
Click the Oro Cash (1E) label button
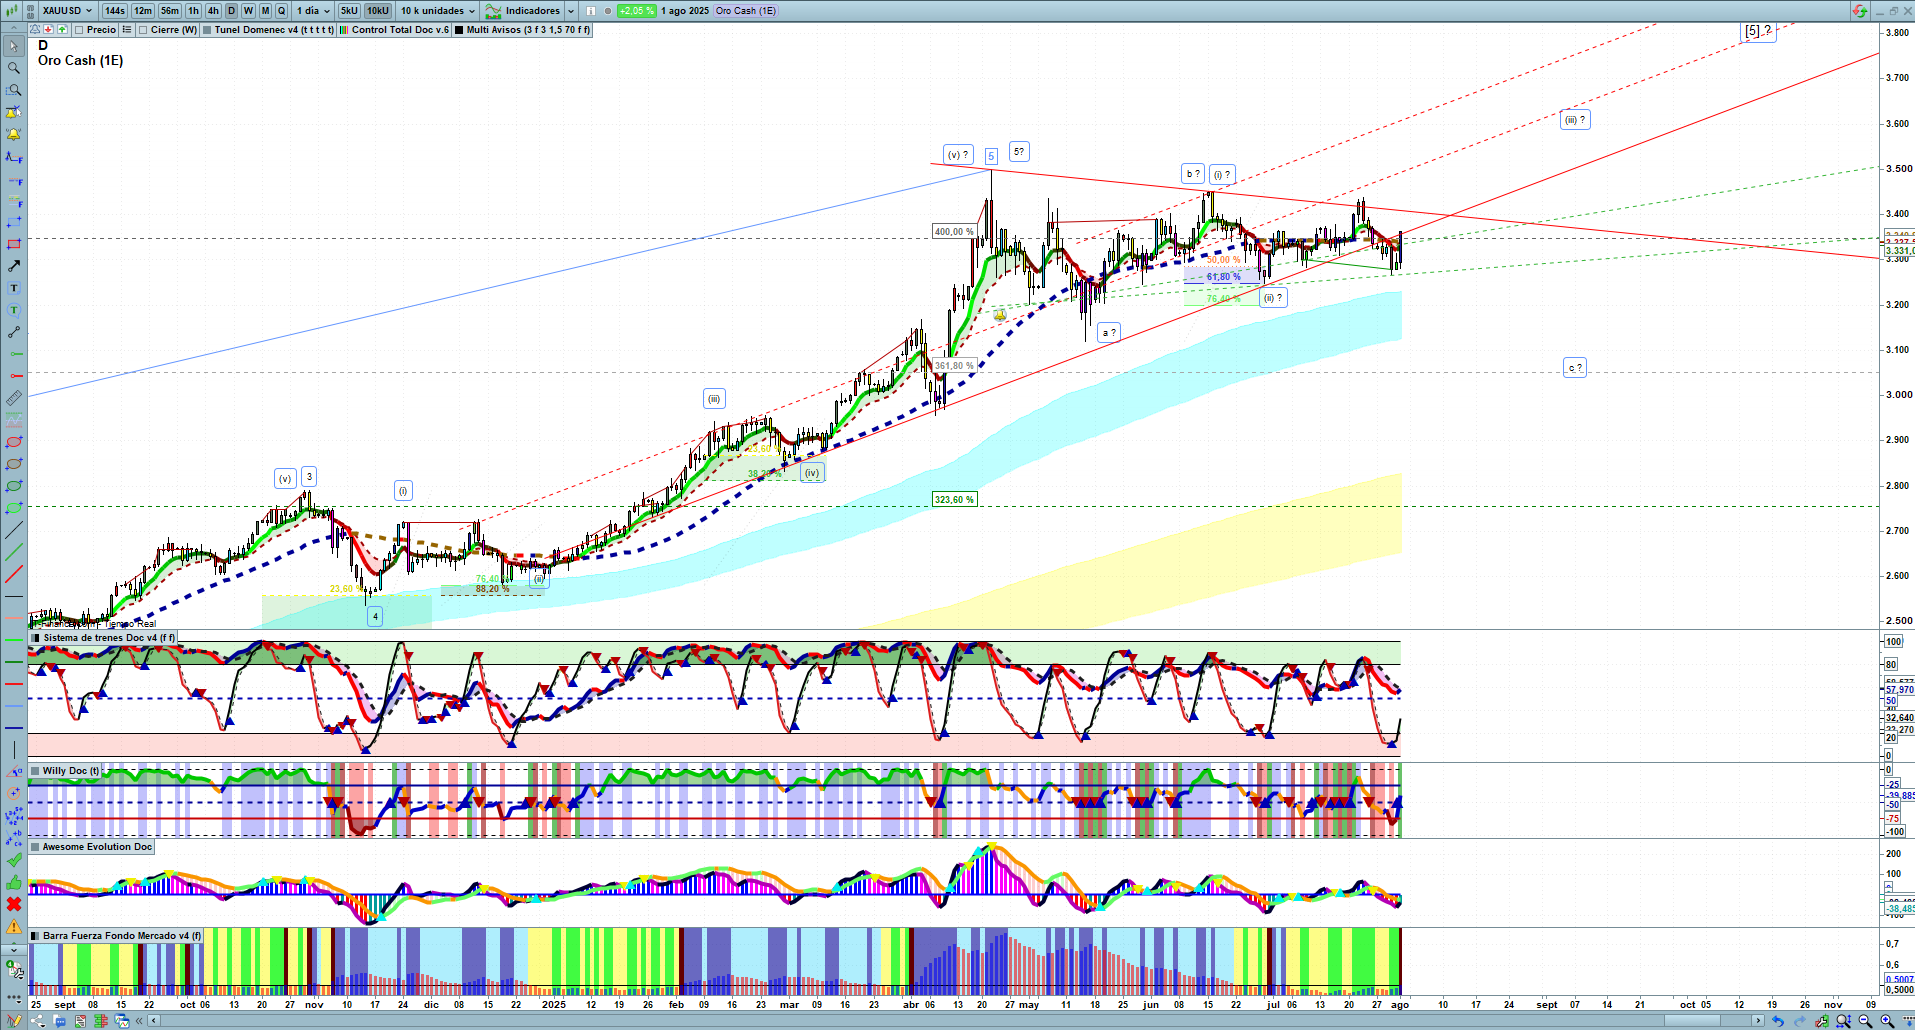coord(745,11)
